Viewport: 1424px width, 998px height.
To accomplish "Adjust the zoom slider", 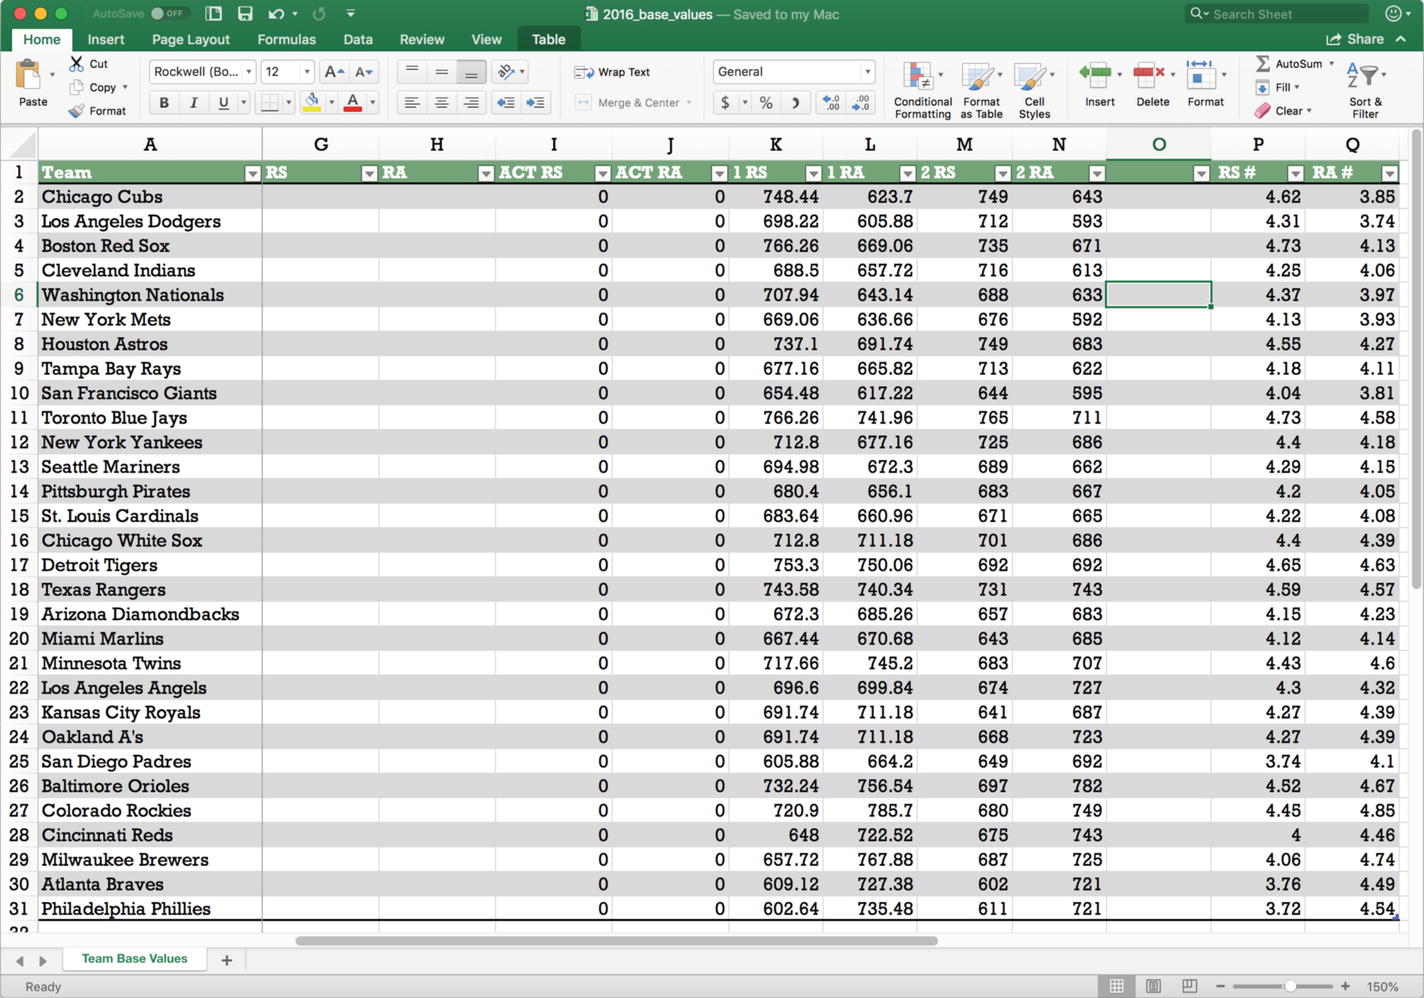I will coord(1291,986).
